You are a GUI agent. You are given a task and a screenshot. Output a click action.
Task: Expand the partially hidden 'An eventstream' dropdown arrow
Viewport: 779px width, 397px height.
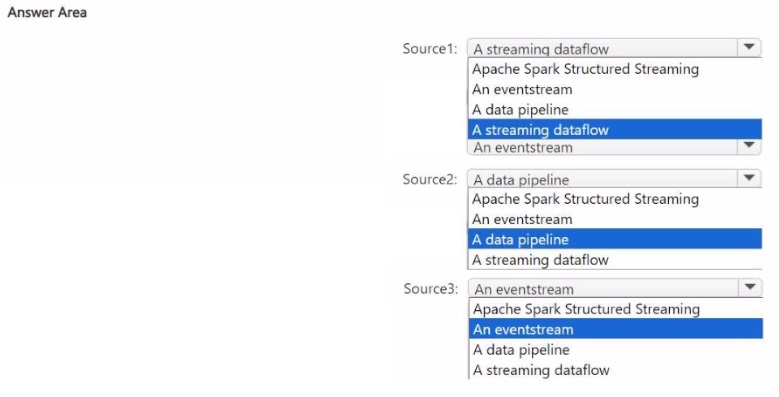[x=749, y=147]
